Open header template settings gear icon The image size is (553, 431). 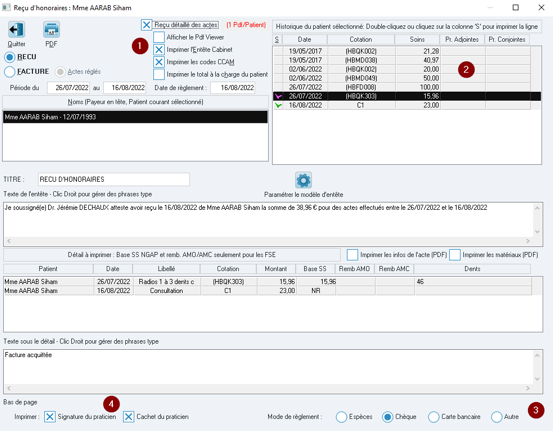click(x=303, y=181)
